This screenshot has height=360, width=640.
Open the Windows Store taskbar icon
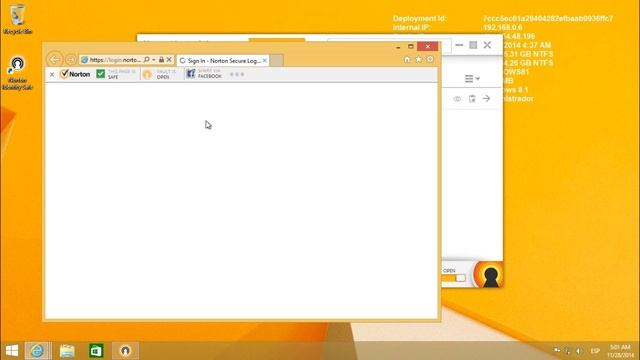tap(96, 351)
